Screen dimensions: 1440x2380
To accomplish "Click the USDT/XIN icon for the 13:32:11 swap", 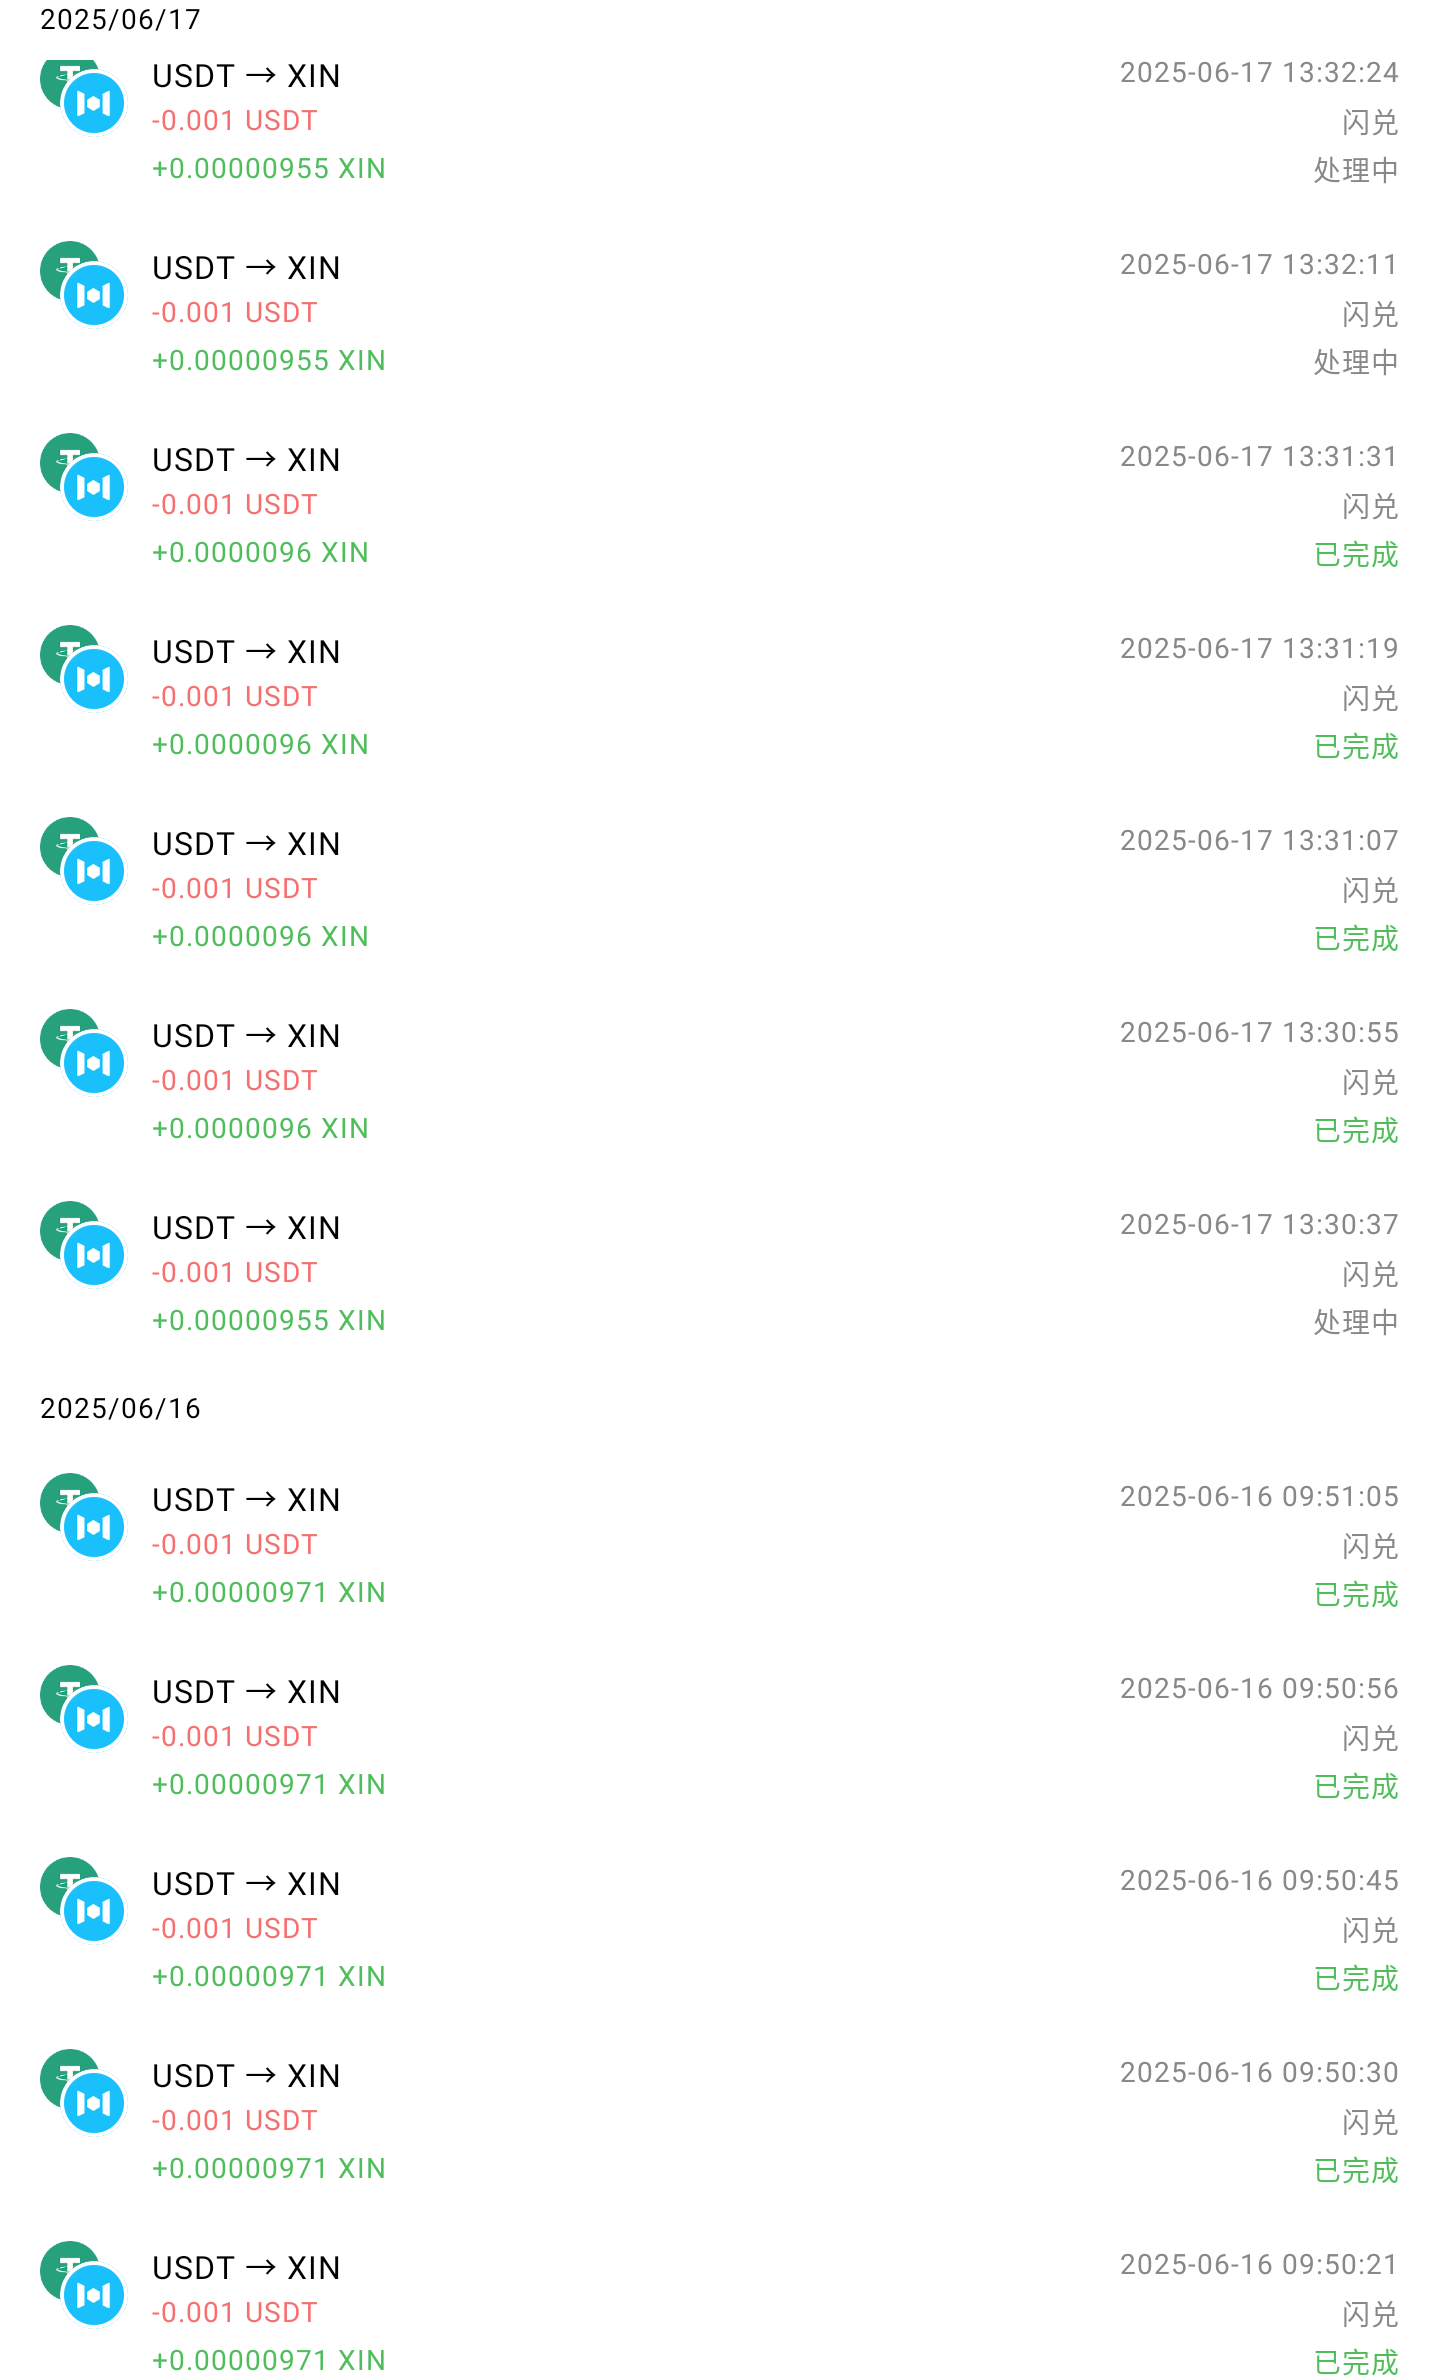I will tap(83, 284).
